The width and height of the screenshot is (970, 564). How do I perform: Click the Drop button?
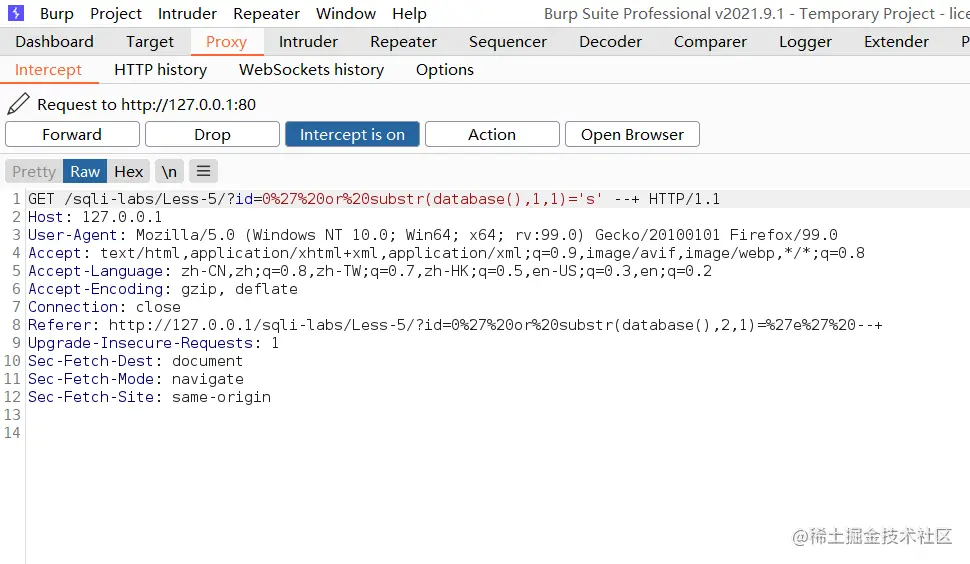[x=212, y=134]
